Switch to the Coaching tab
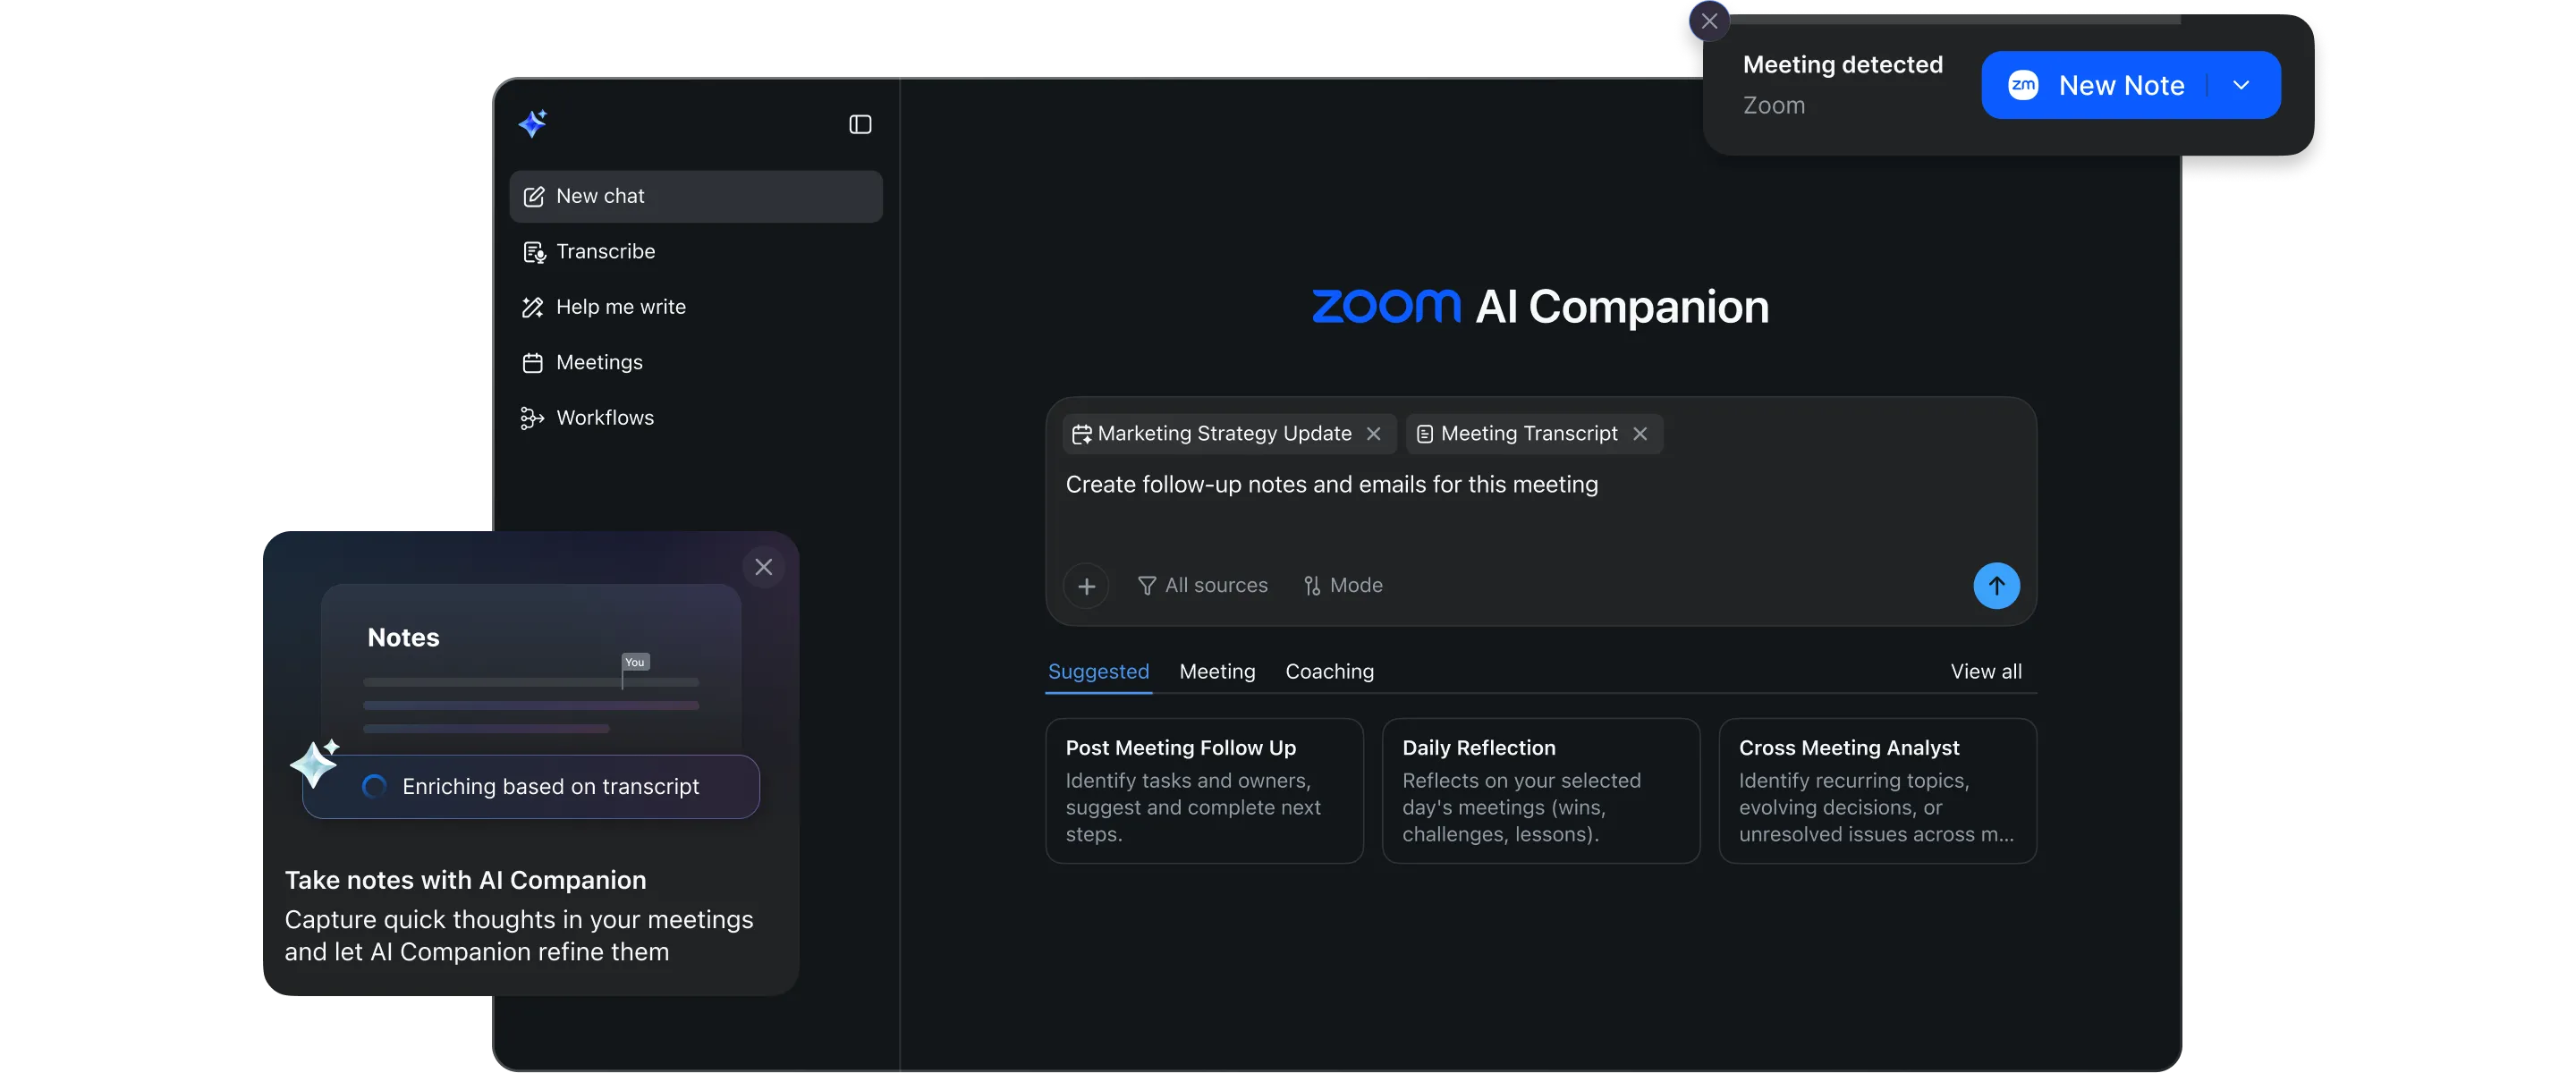 coord(1329,671)
